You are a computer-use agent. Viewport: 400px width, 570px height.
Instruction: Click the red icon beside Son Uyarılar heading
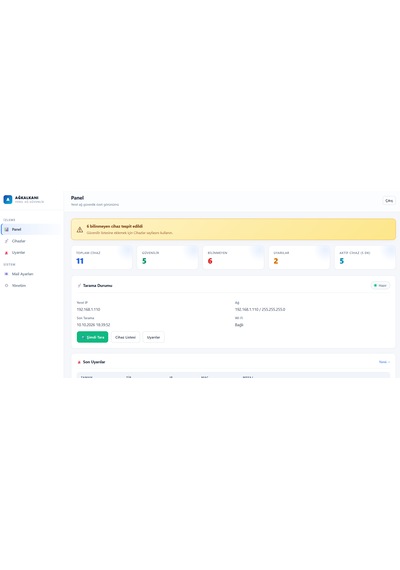(x=79, y=362)
